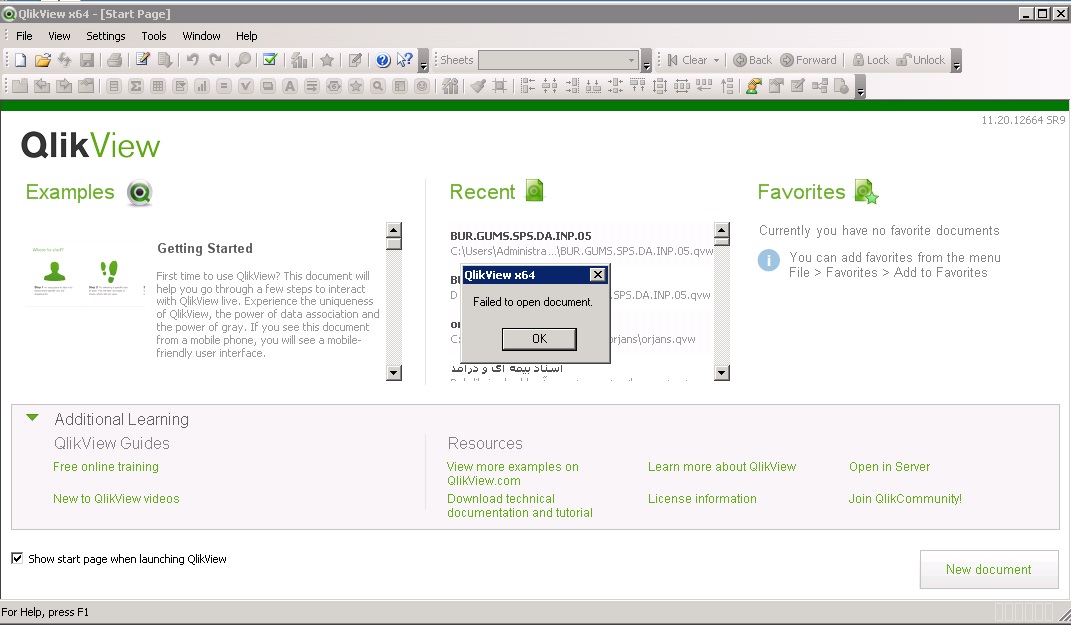Open the File menu
Screen dimensions: 1071x625
24,36
